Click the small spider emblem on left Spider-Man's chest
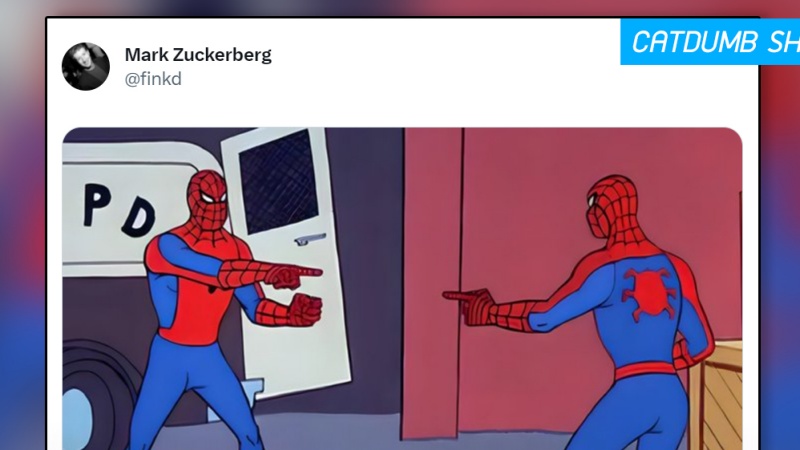Image resolution: width=800 pixels, height=450 pixels. click(213, 289)
